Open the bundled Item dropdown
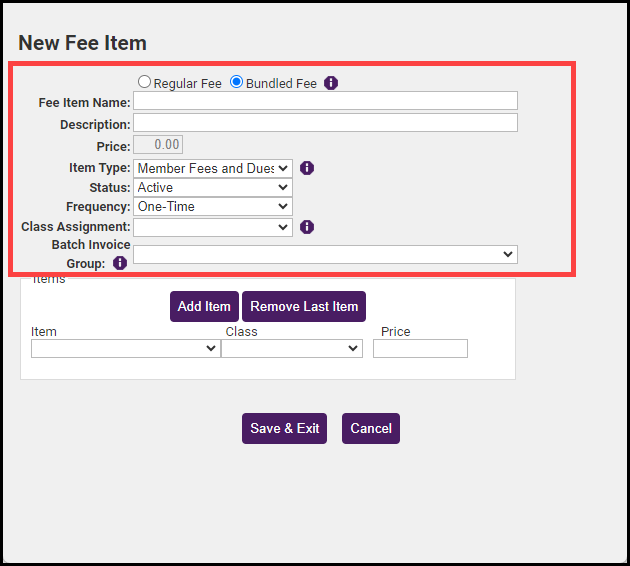Viewport: 630px width, 566px height. (125, 348)
